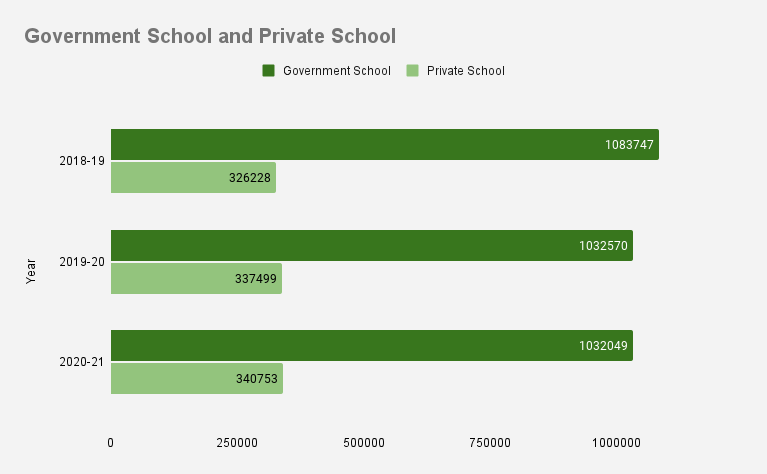Viewport: 767px width, 474px height.
Task: Select the '2019-20' axis category label
Action: coord(82,262)
